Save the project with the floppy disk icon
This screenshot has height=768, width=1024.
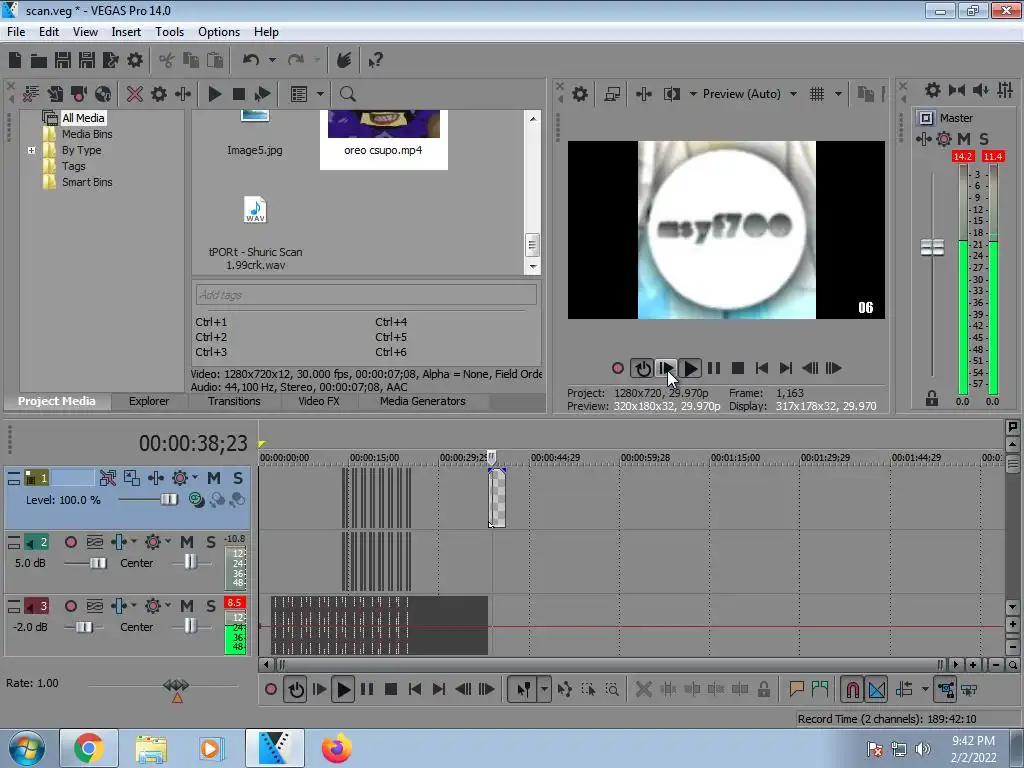(x=63, y=61)
